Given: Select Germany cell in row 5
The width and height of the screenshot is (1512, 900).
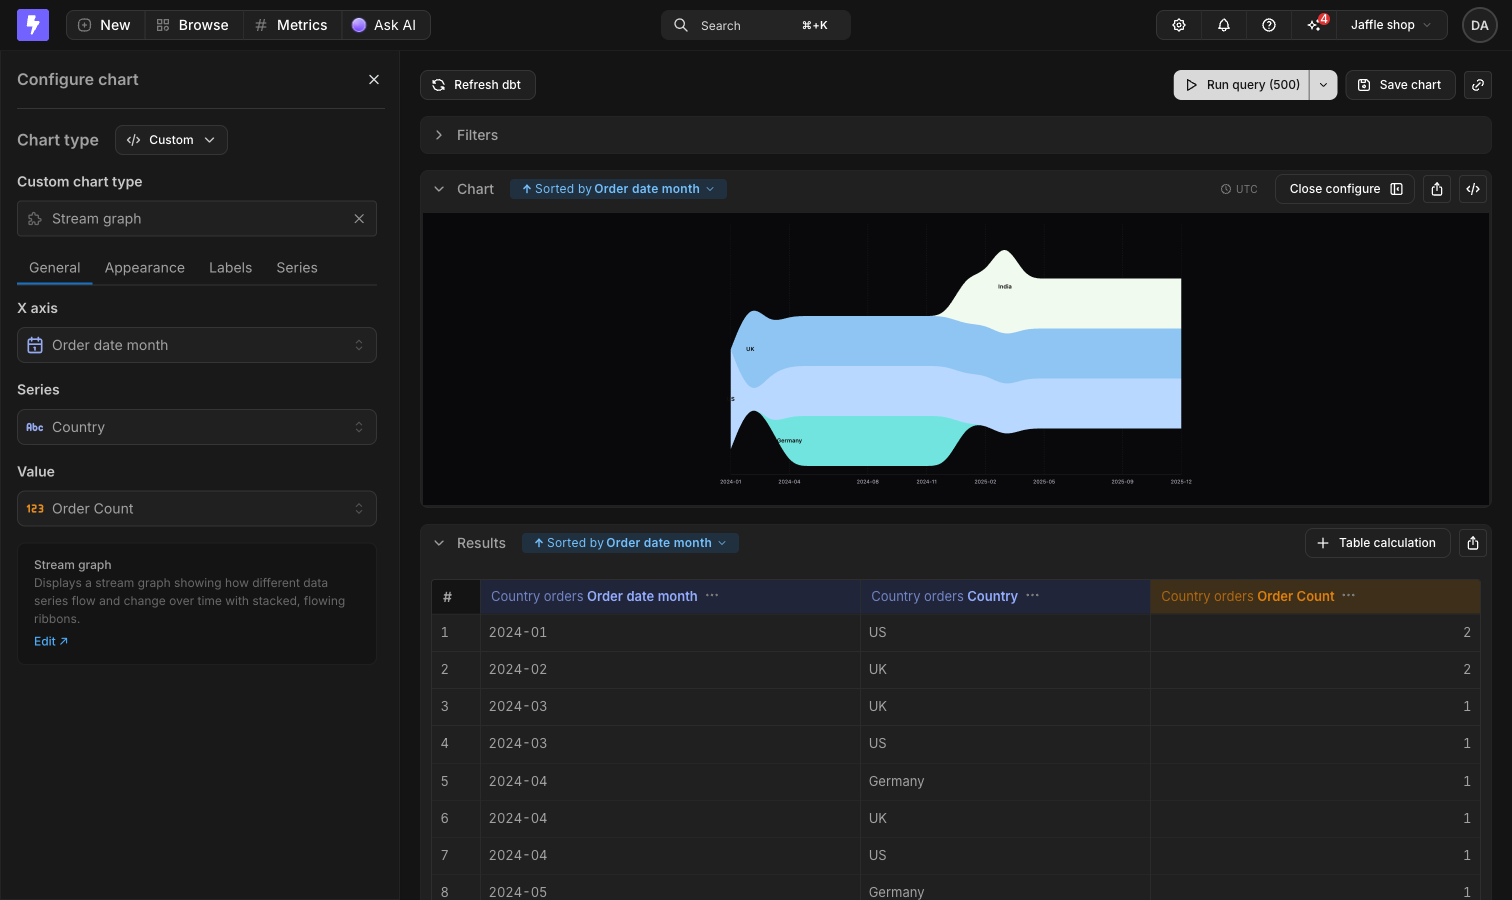Looking at the screenshot, I should (1006, 781).
